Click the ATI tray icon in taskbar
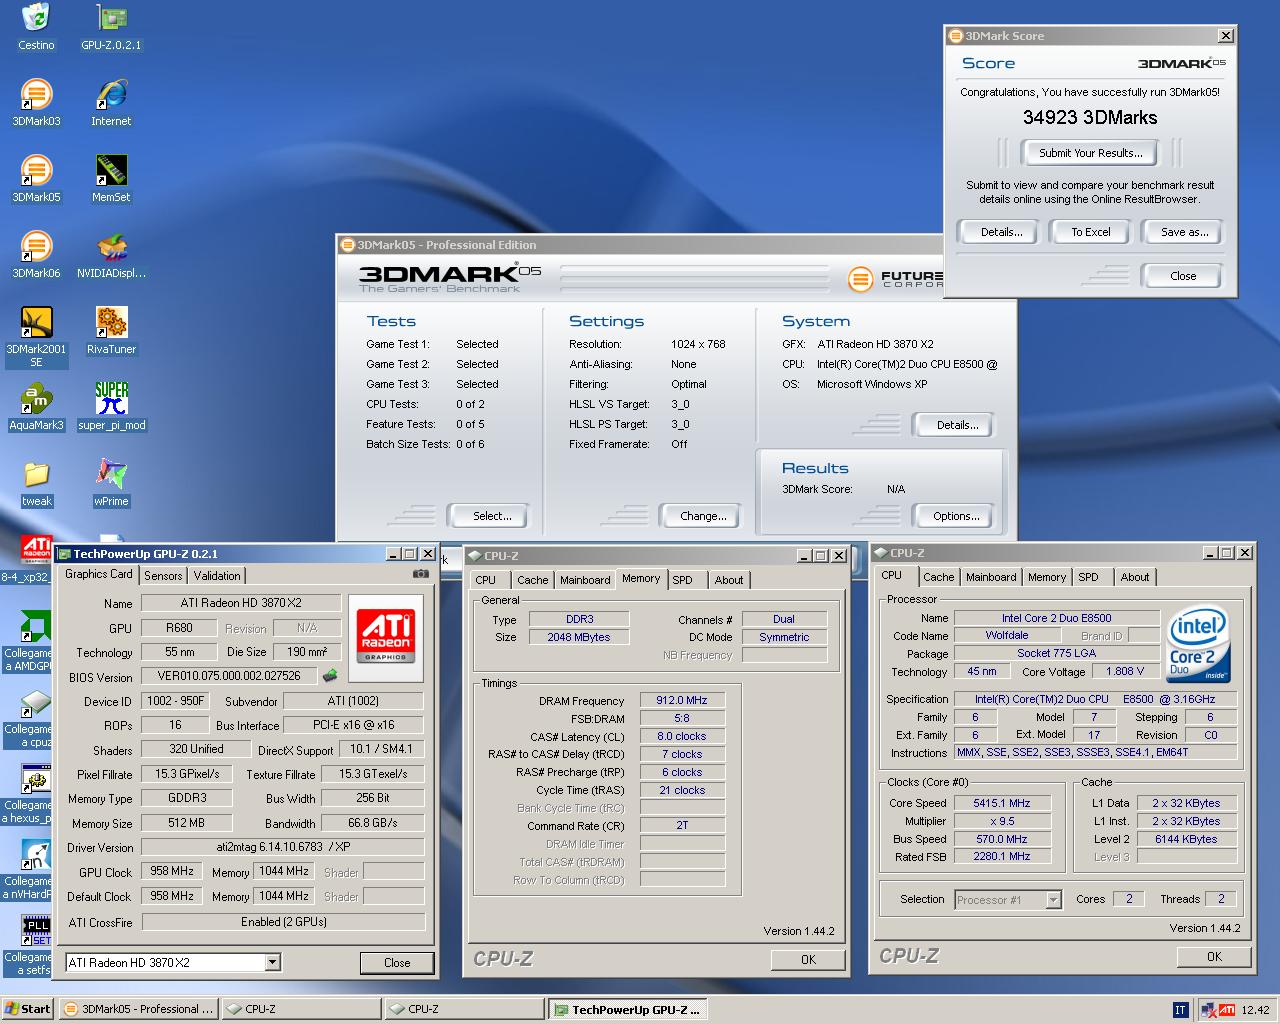Image resolution: width=1280 pixels, height=1024 pixels. point(1227,1010)
